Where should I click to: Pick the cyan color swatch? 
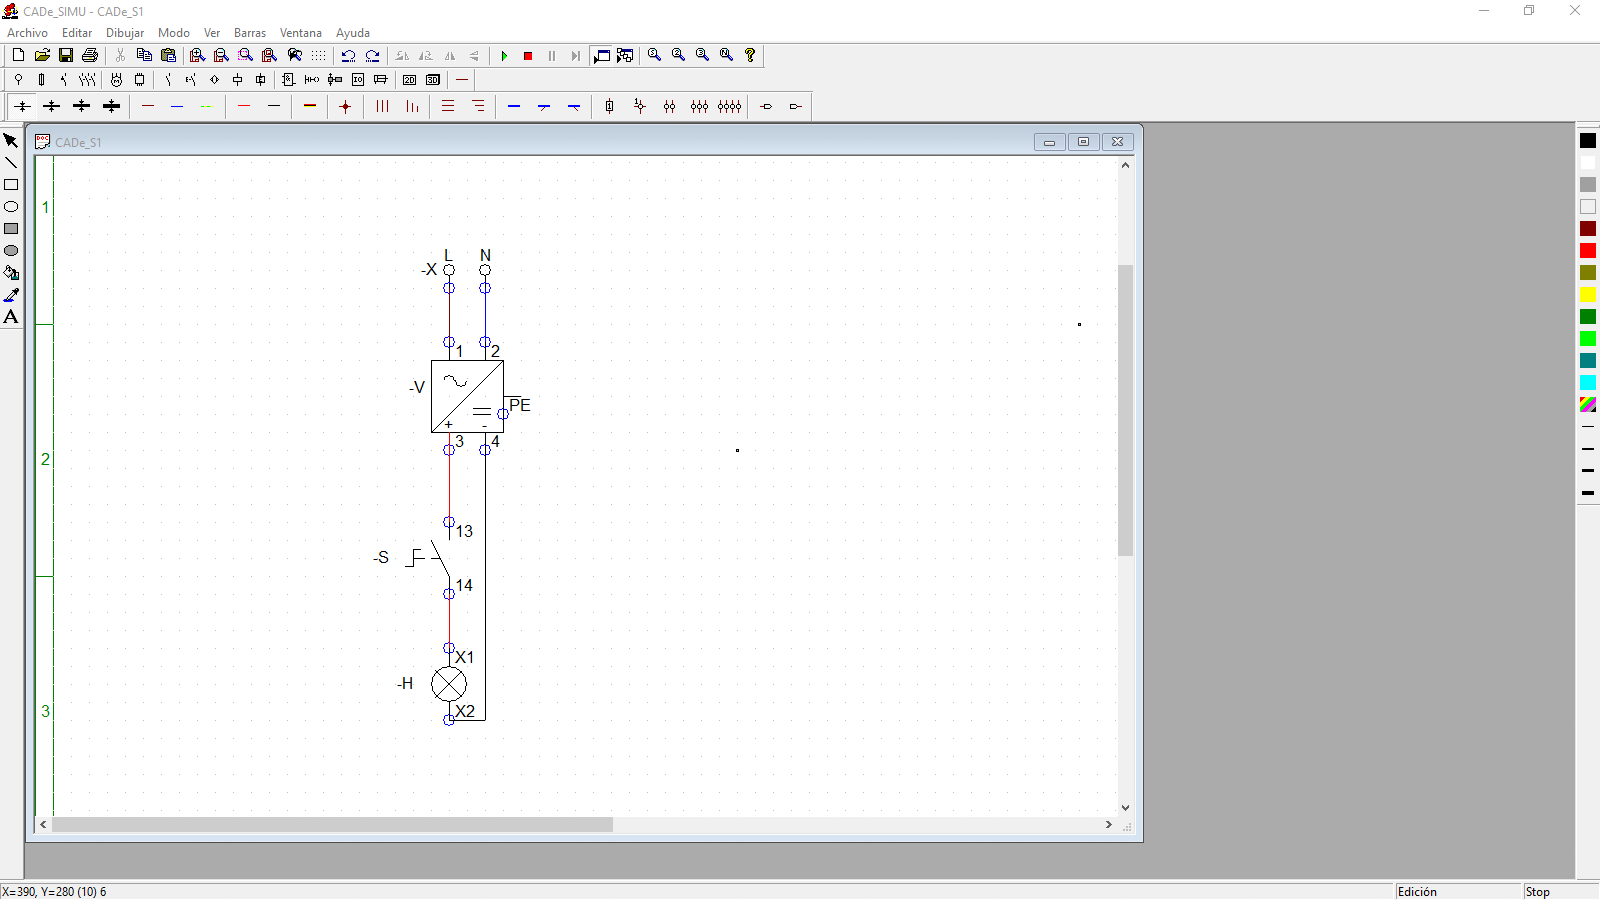(x=1588, y=383)
